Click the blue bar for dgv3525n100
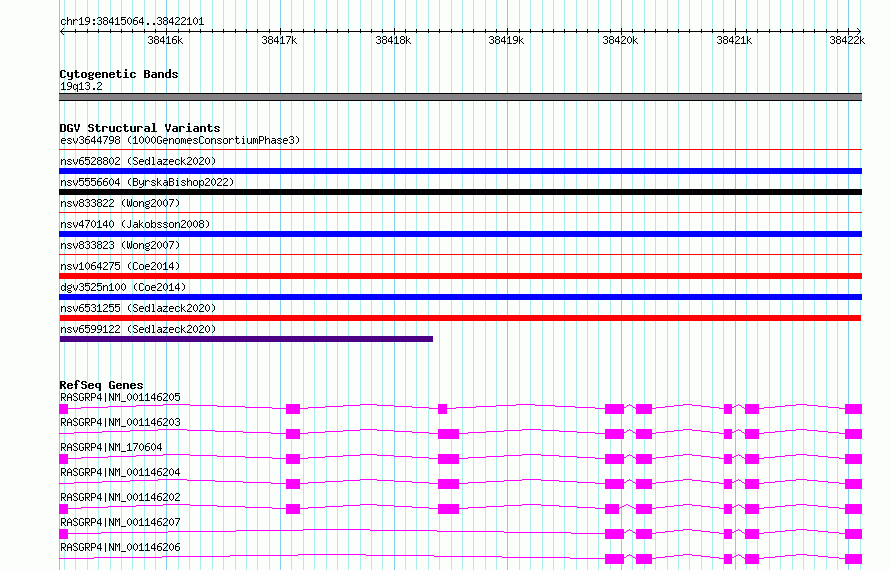The width and height of the screenshot is (890, 570). 460,297
